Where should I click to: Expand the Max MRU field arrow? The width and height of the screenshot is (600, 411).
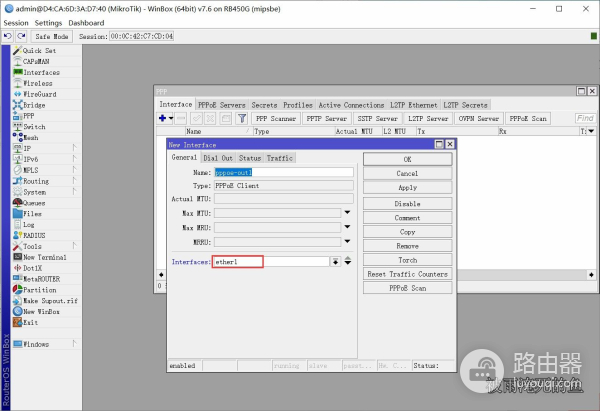pyautogui.click(x=347, y=227)
